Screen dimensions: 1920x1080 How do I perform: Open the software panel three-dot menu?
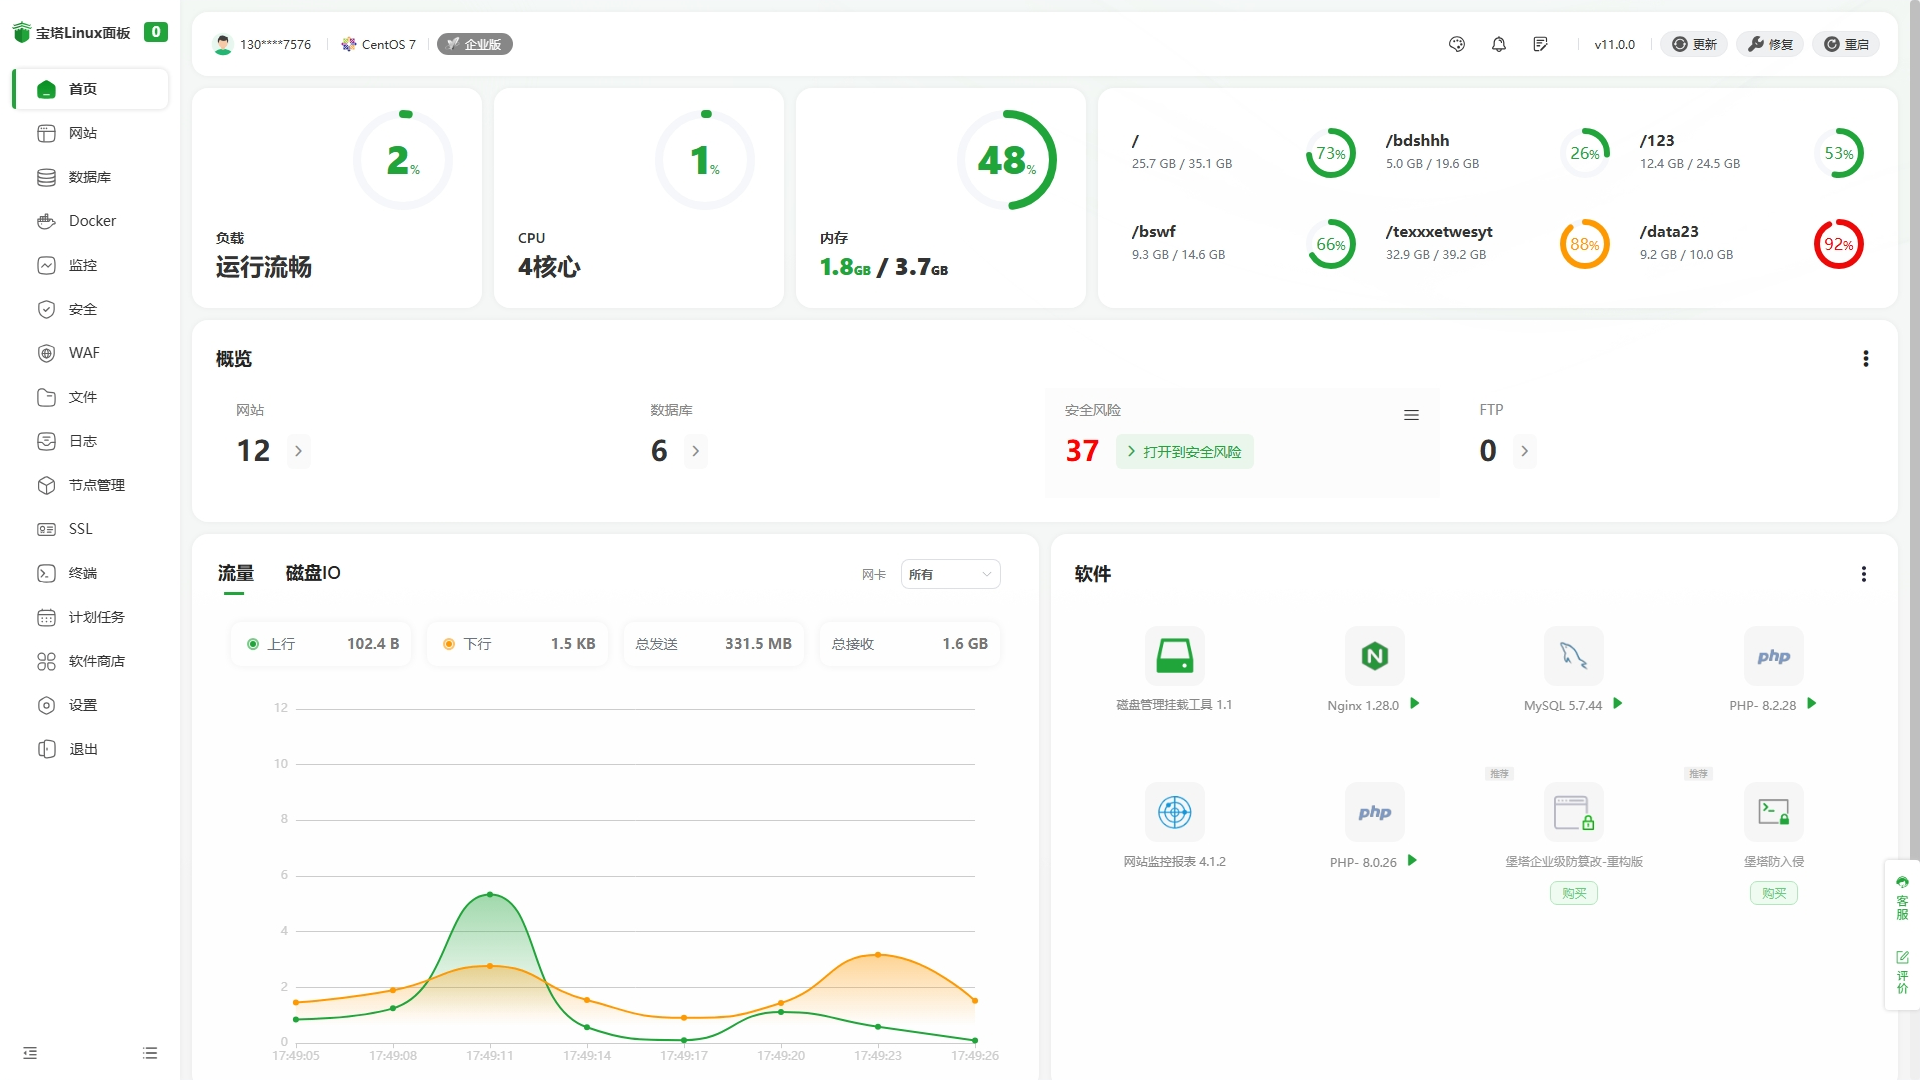1863,574
